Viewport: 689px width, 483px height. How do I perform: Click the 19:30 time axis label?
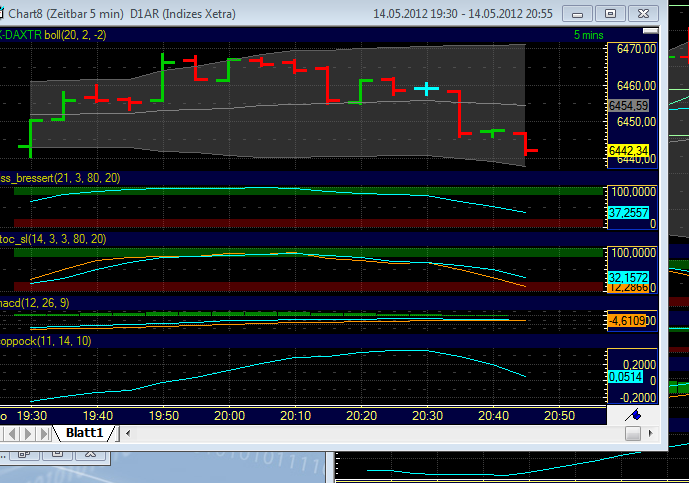[32, 416]
